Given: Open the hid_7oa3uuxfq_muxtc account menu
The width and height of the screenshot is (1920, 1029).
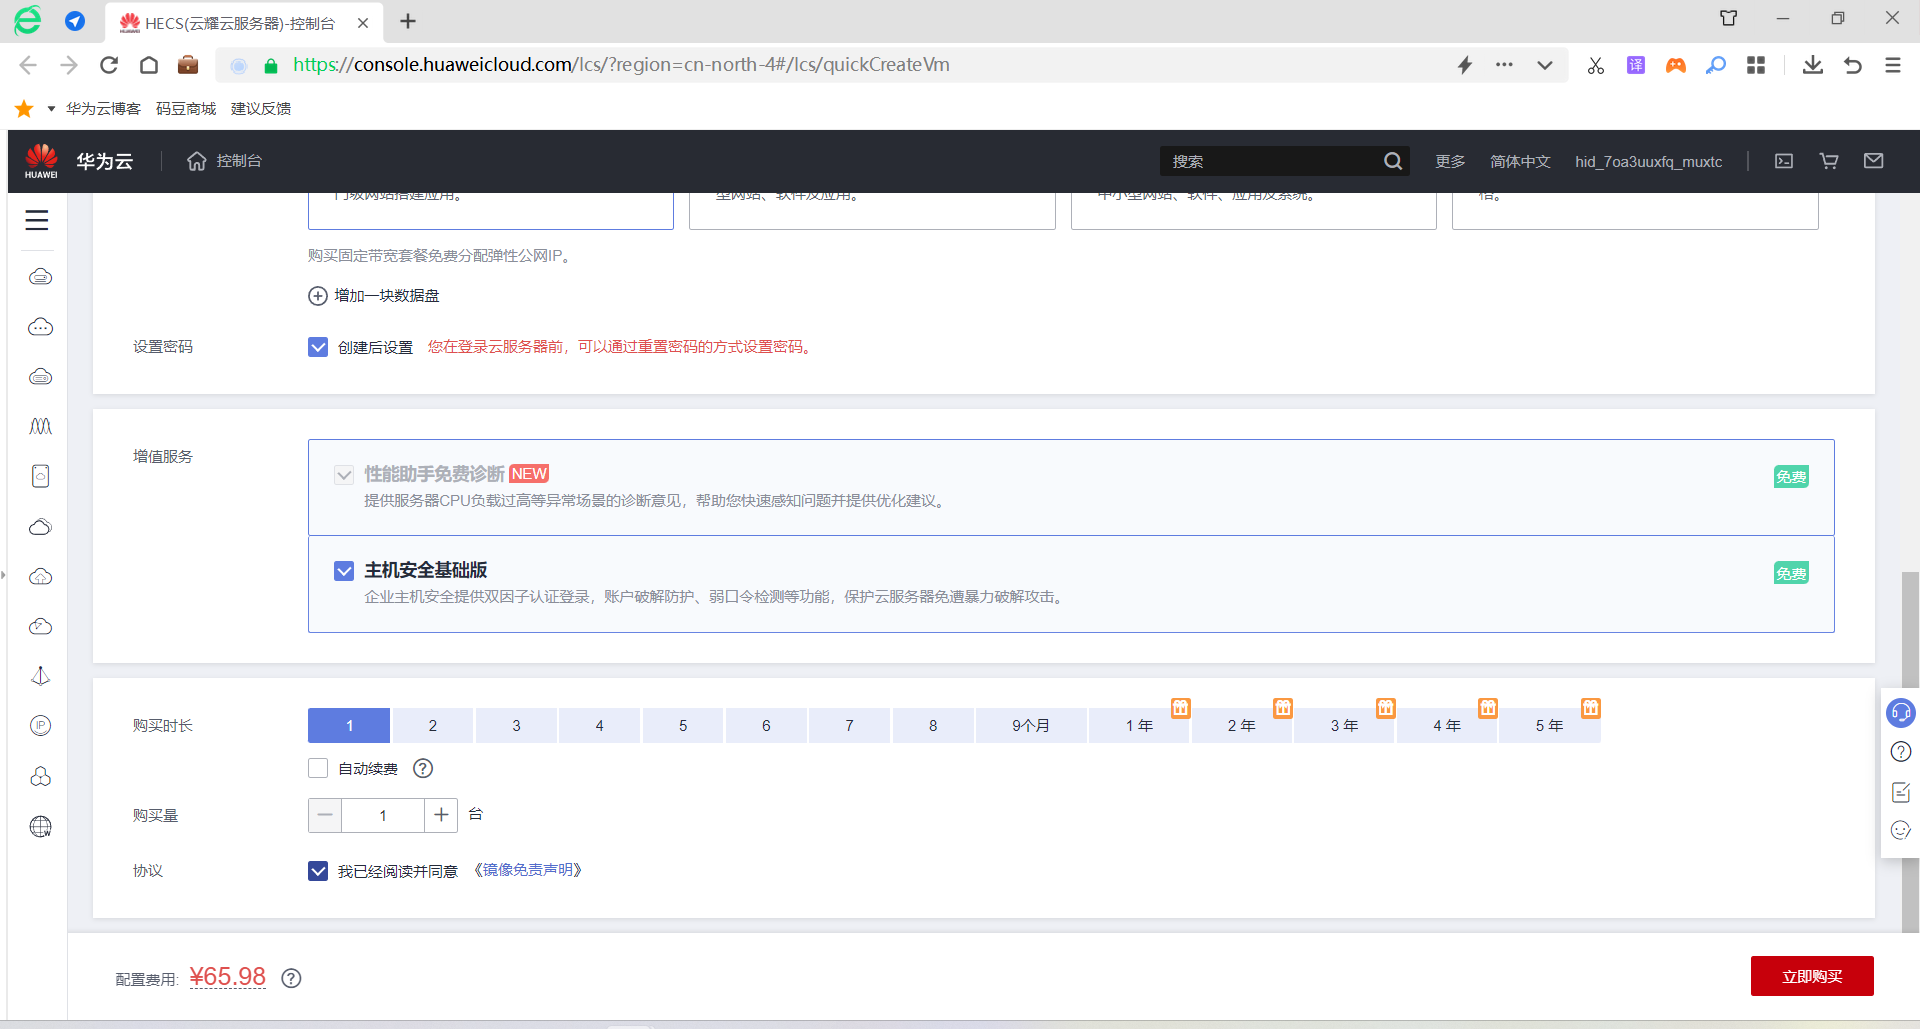Looking at the screenshot, I should coord(1648,161).
